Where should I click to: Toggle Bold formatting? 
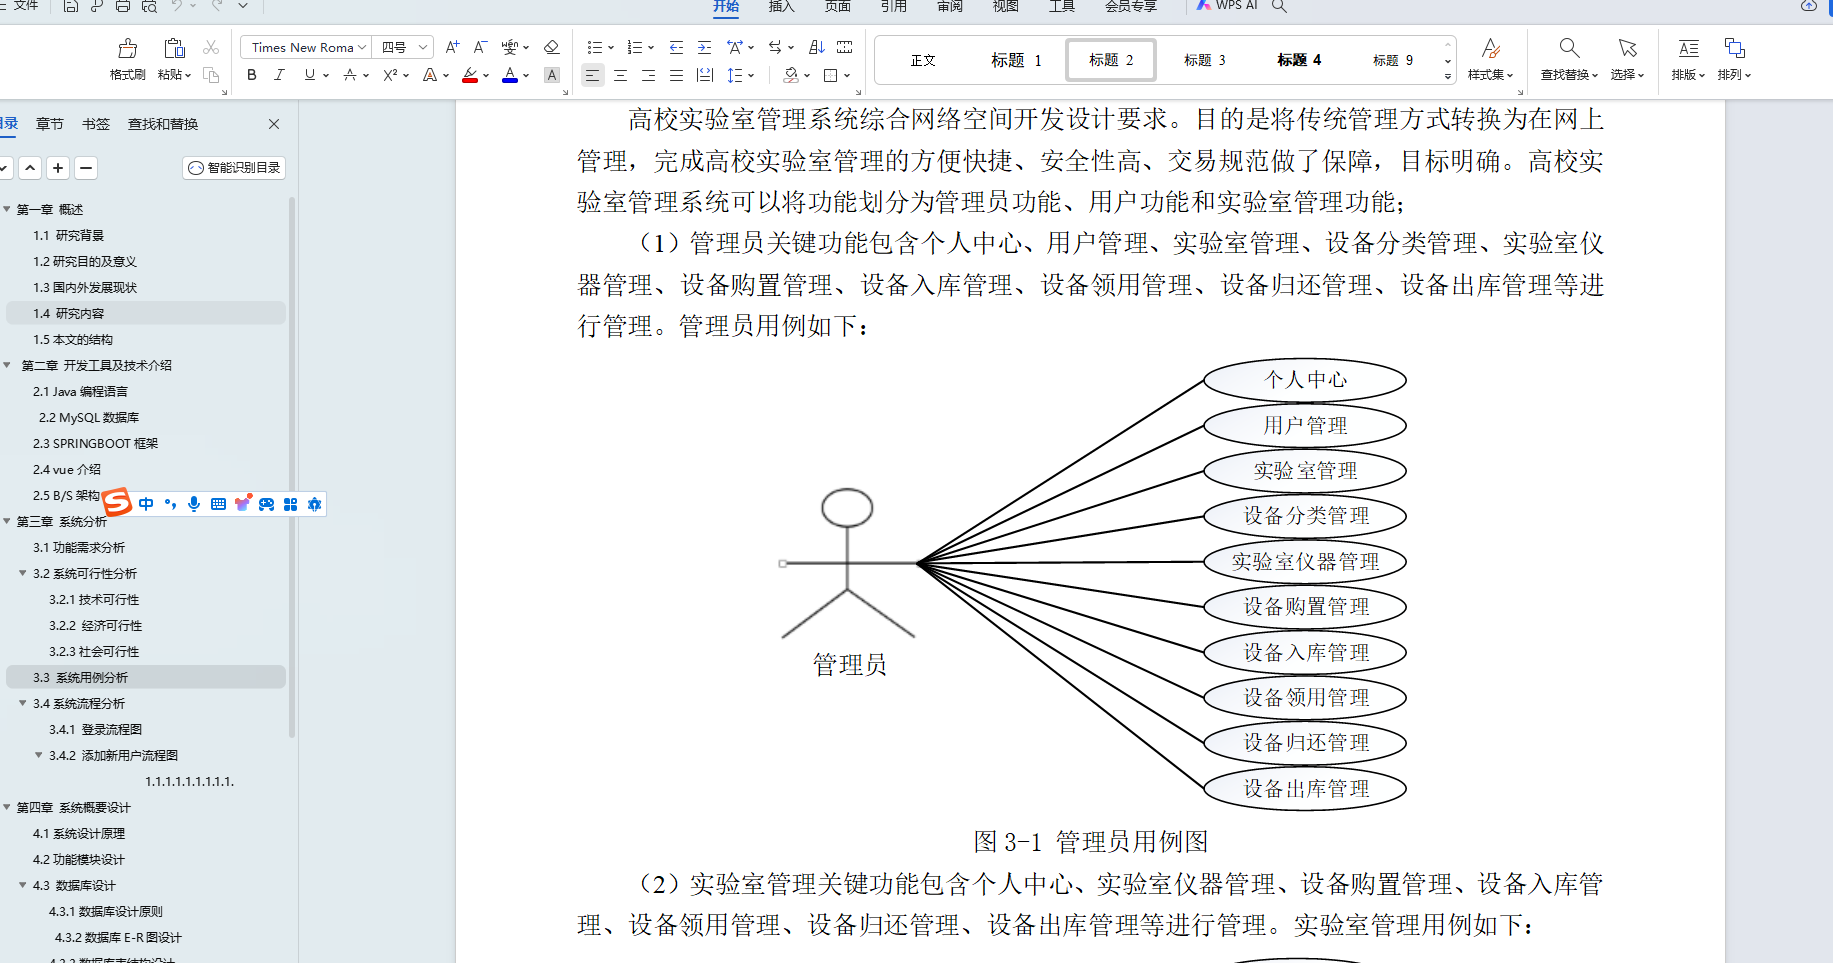[x=252, y=75]
